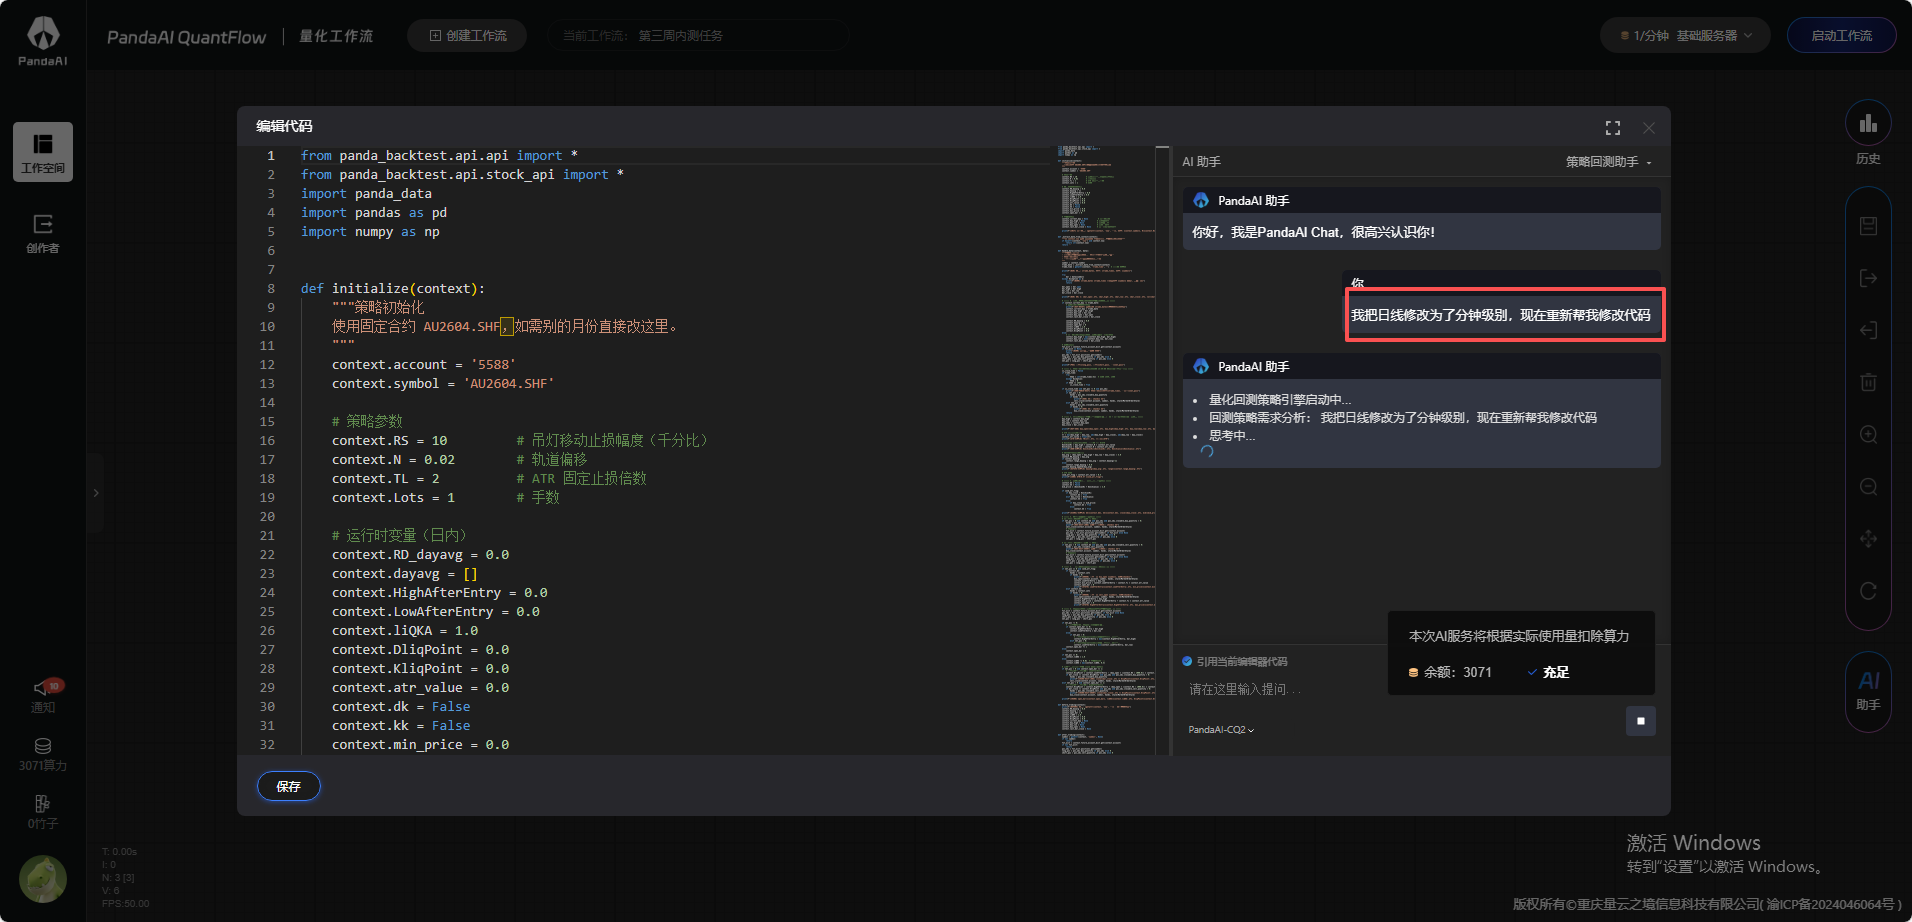Expand the collapsed left side panel arrow
This screenshot has width=1912, height=922.
pyautogui.click(x=96, y=492)
